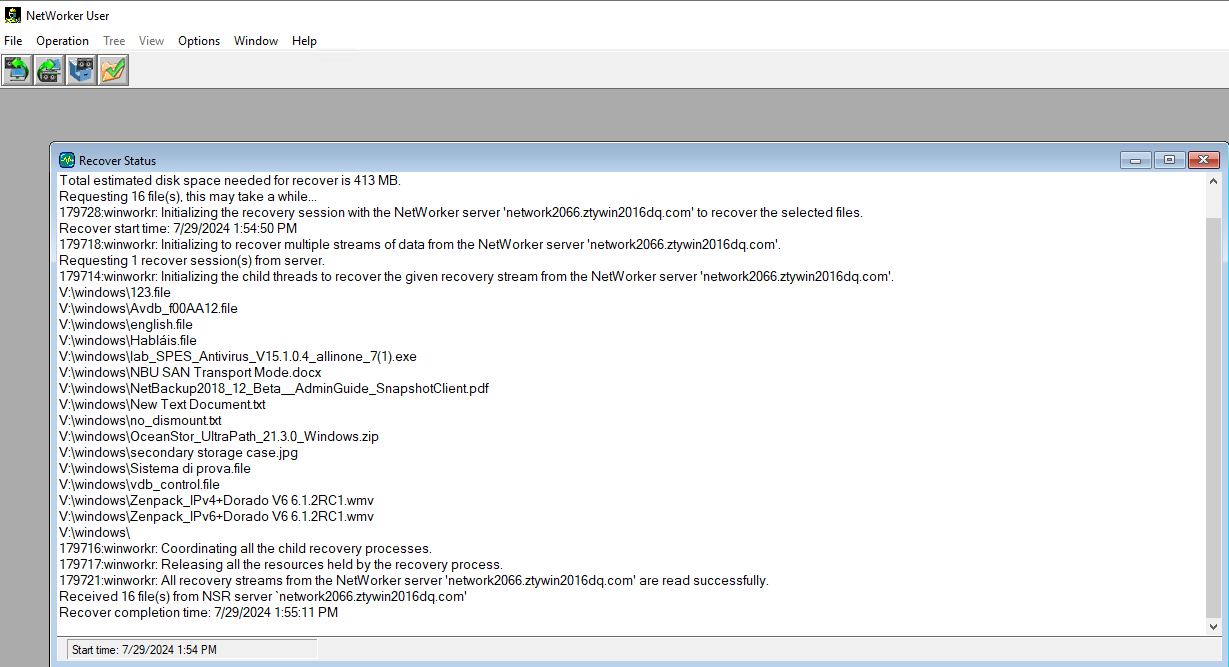This screenshot has width=1229, height=667.
Task: Click the Verify checkmark toolbar icon
Action: click(113, 70)
